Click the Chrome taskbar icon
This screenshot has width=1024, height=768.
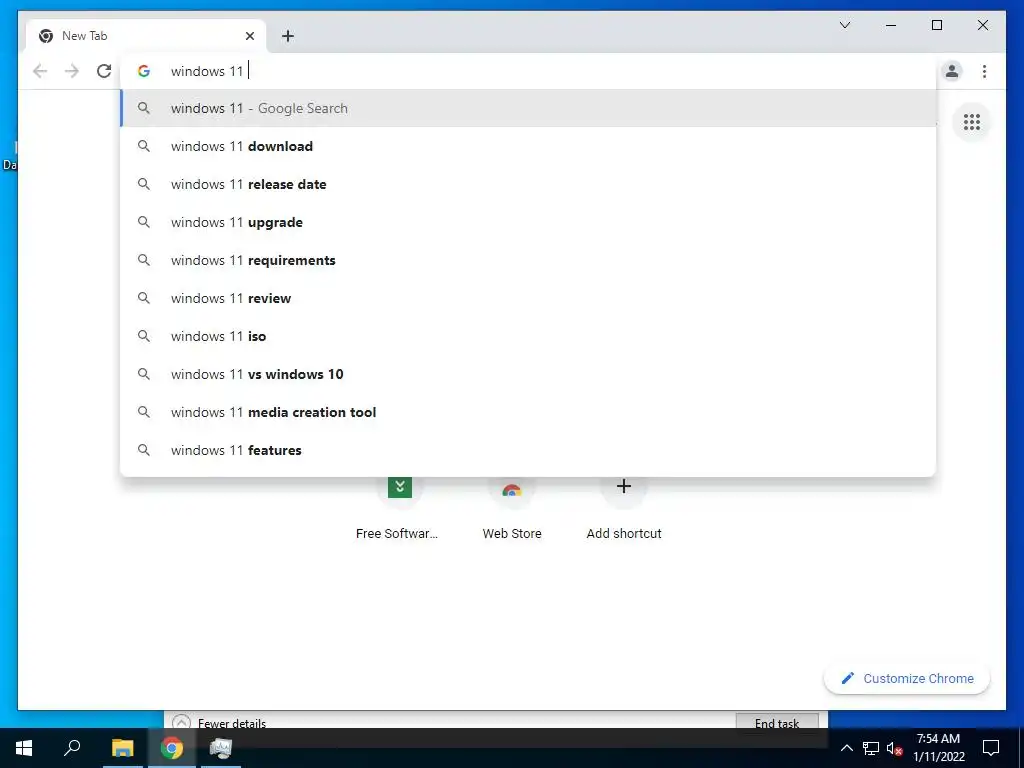pyautogui.click(x=172, y=748)
